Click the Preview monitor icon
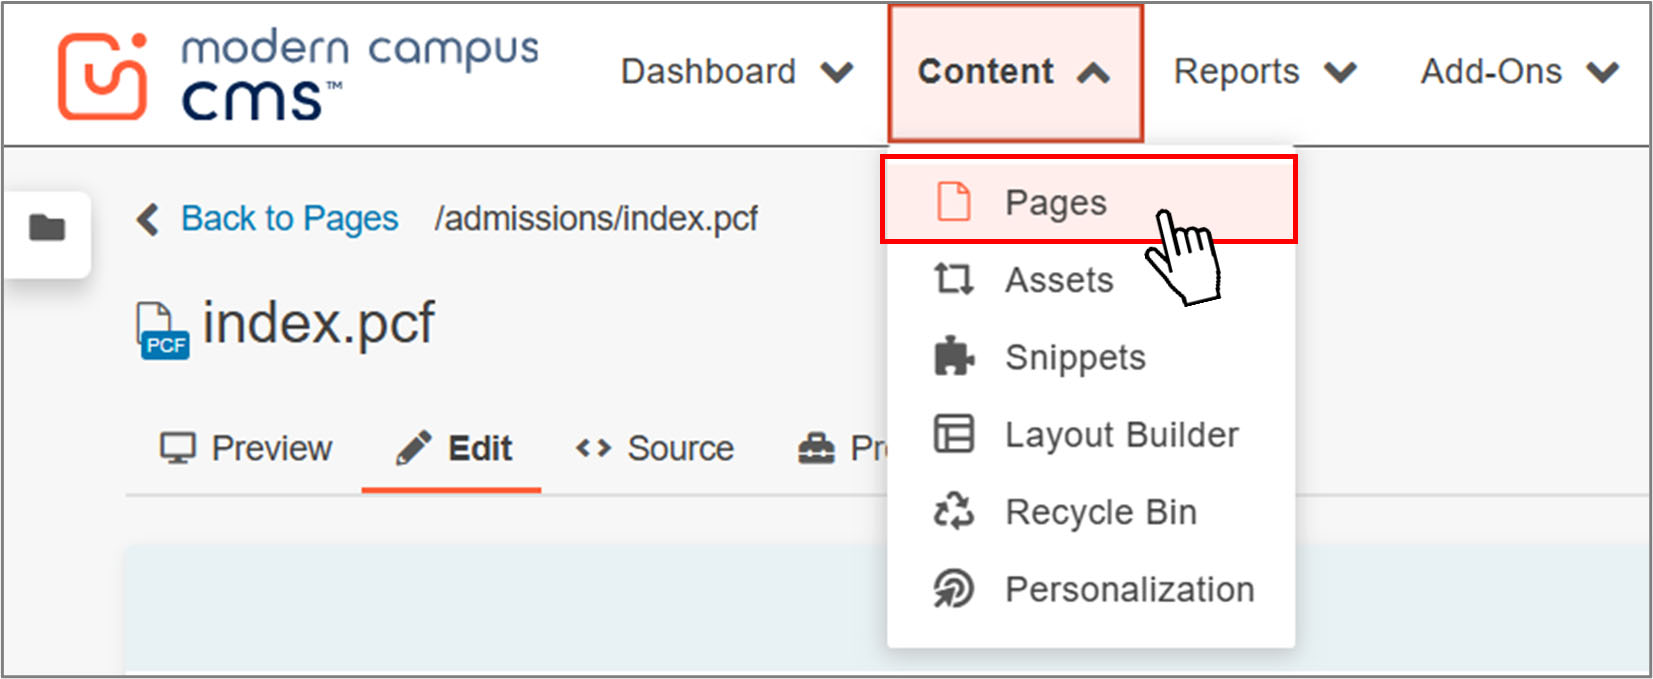 tap(178, 448)
